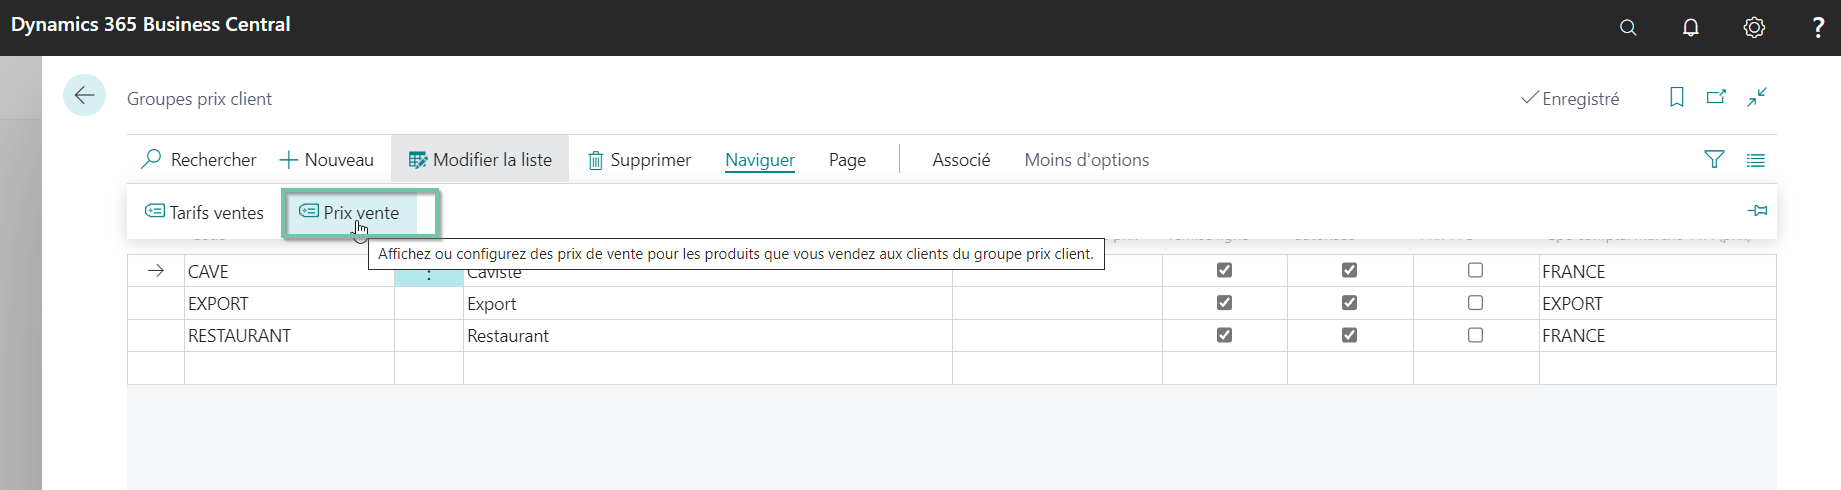Viewport: 1841px width, 490px height.
Task: Click Modifier la liste
Action: (480, 160)
